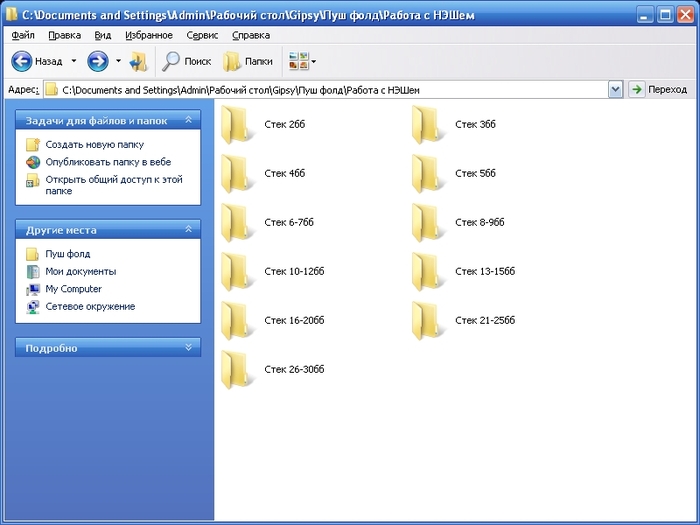Image resolution: width=700 pixels, height=525 pixels.
Task: Expand the address bar dropdown
Action: 616,90
